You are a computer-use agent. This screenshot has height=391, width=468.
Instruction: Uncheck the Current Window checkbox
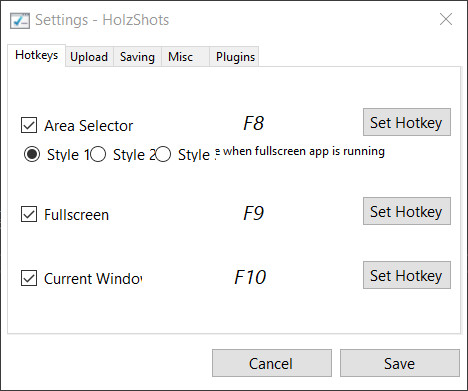click(29, 278)
